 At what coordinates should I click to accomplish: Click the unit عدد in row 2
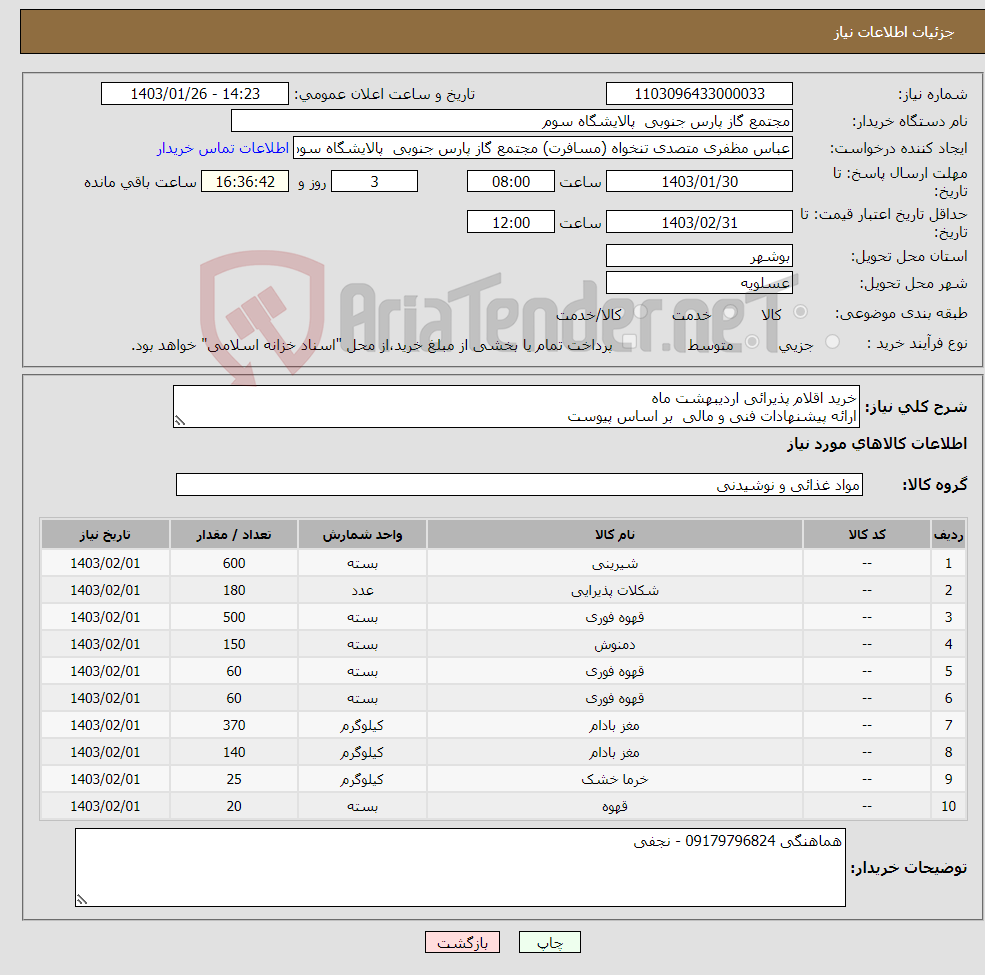362,591
